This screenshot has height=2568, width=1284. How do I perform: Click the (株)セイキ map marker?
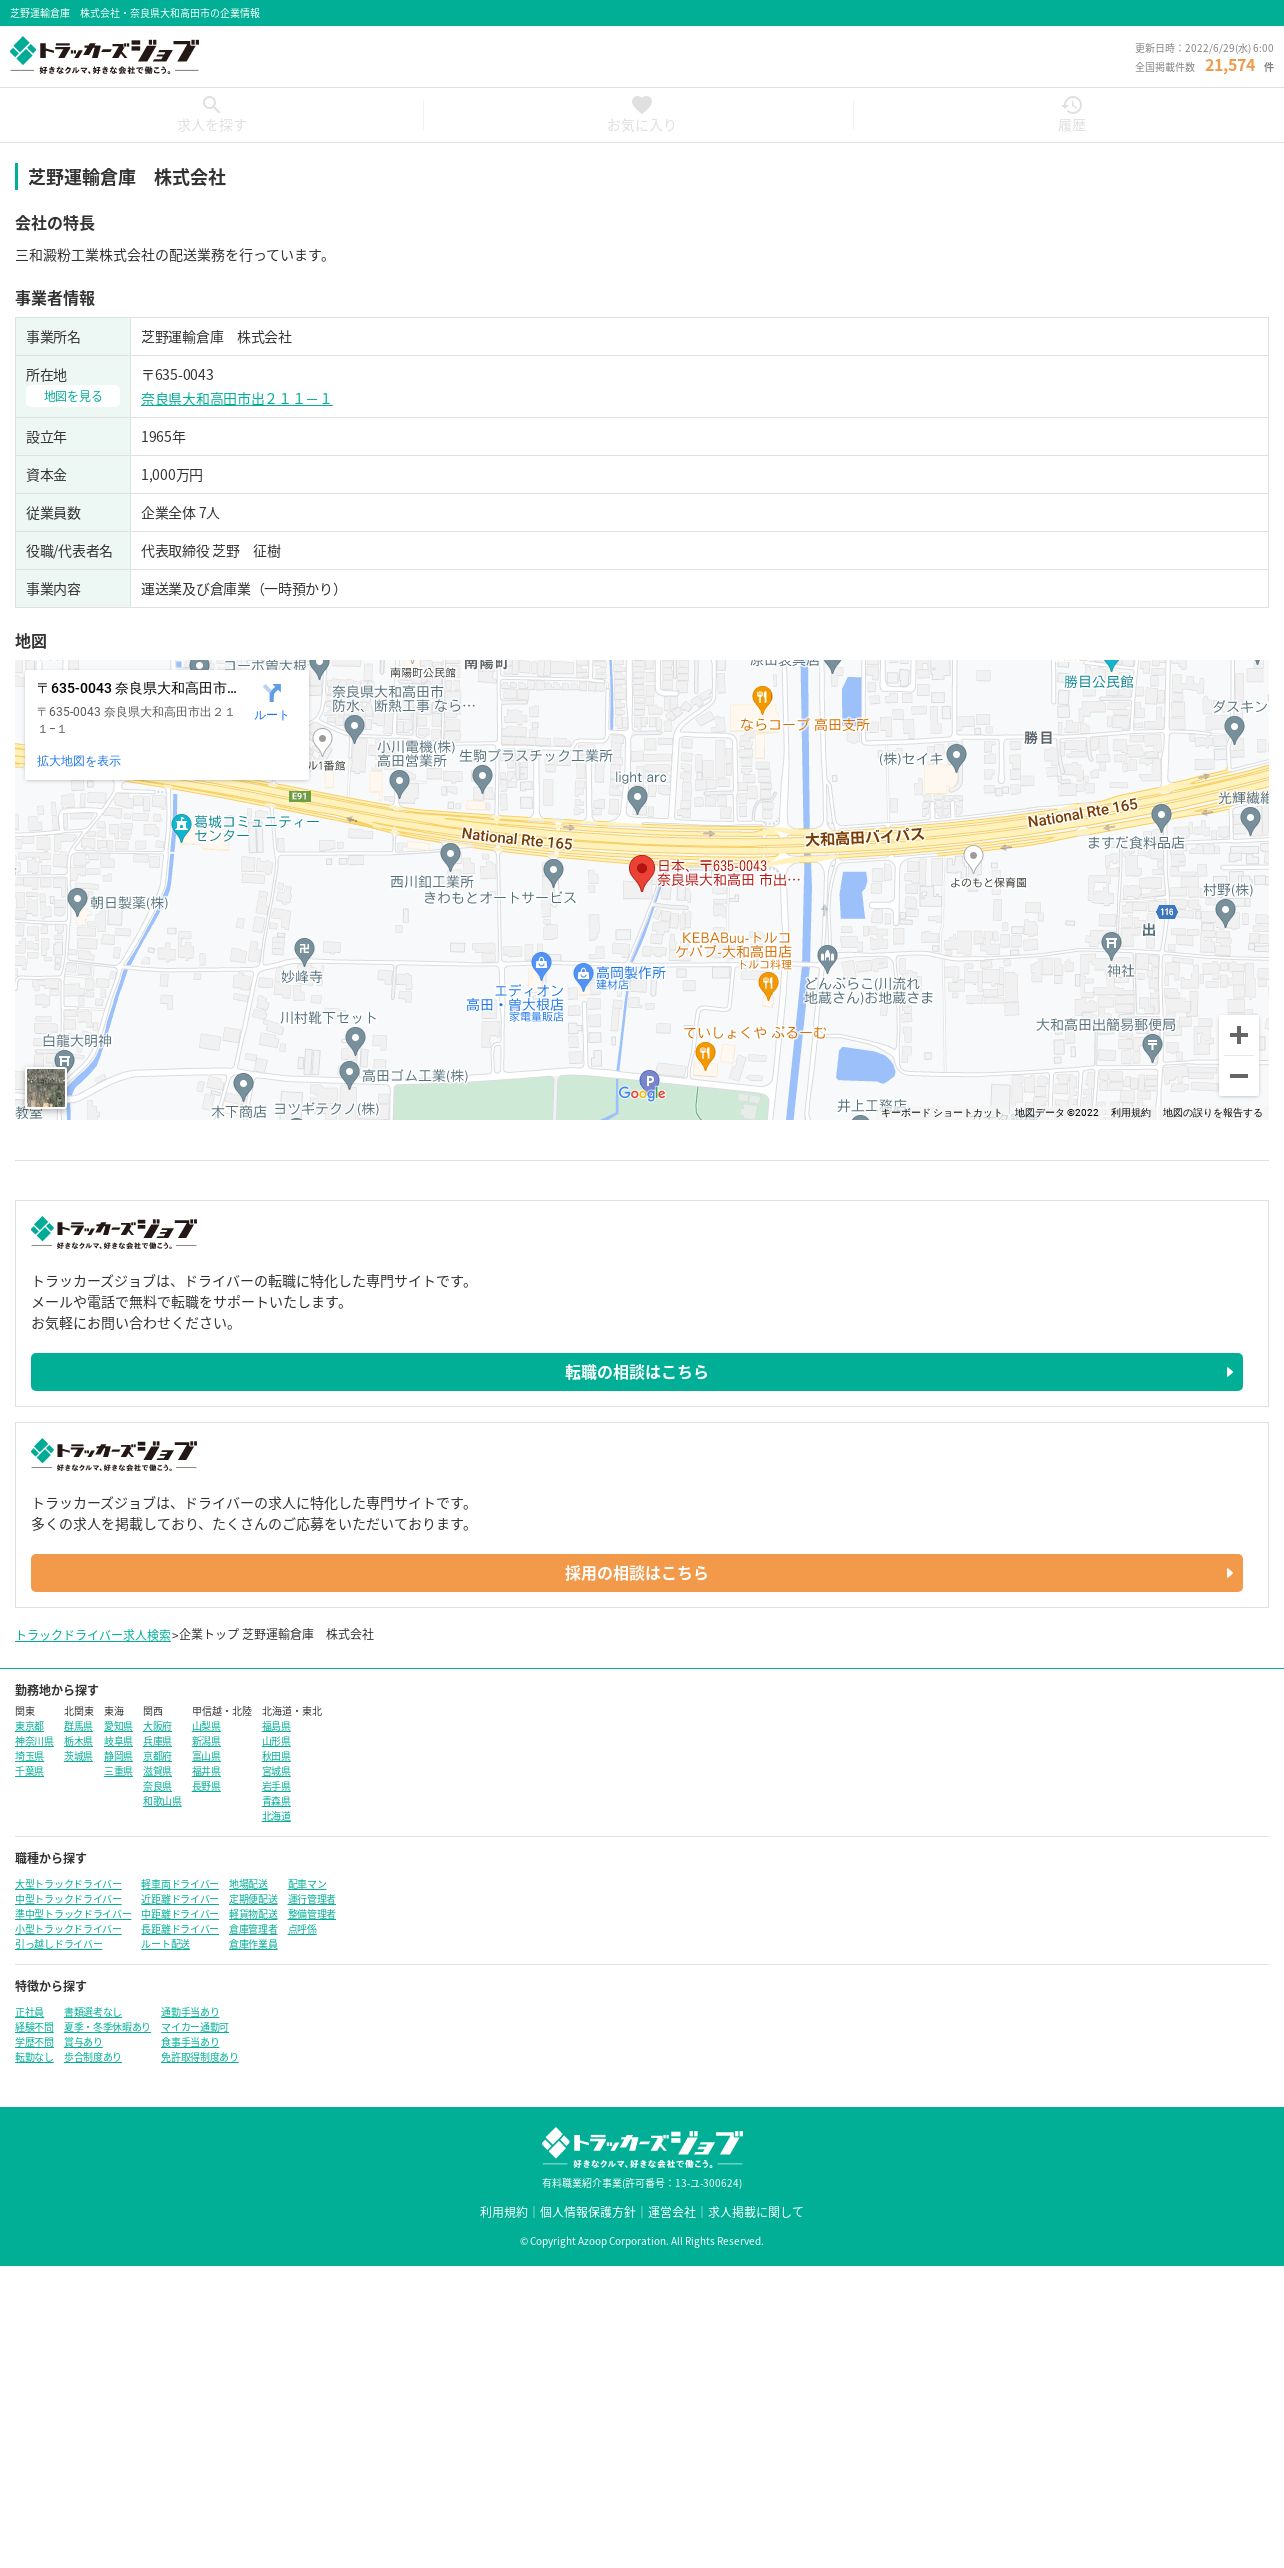956,757
